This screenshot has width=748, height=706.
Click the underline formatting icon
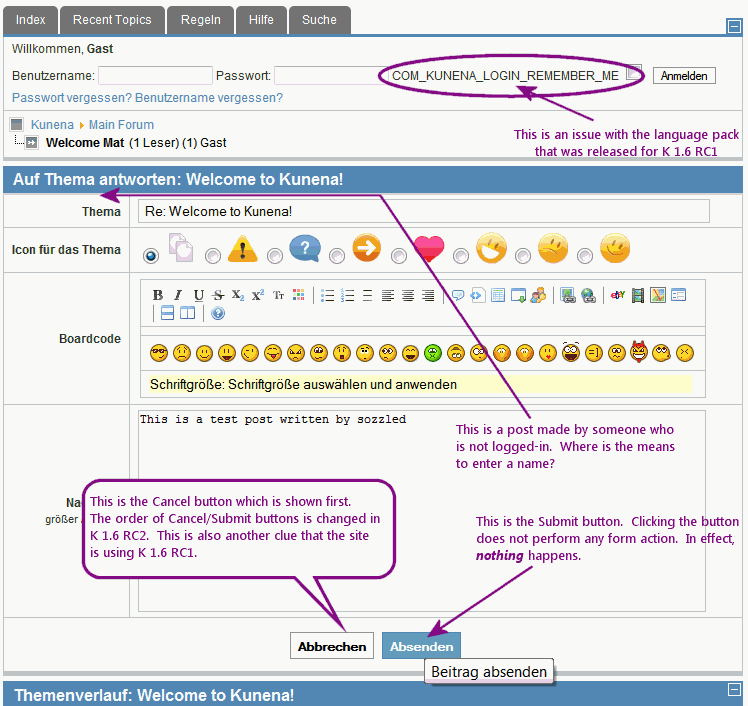tap(198, 295)
